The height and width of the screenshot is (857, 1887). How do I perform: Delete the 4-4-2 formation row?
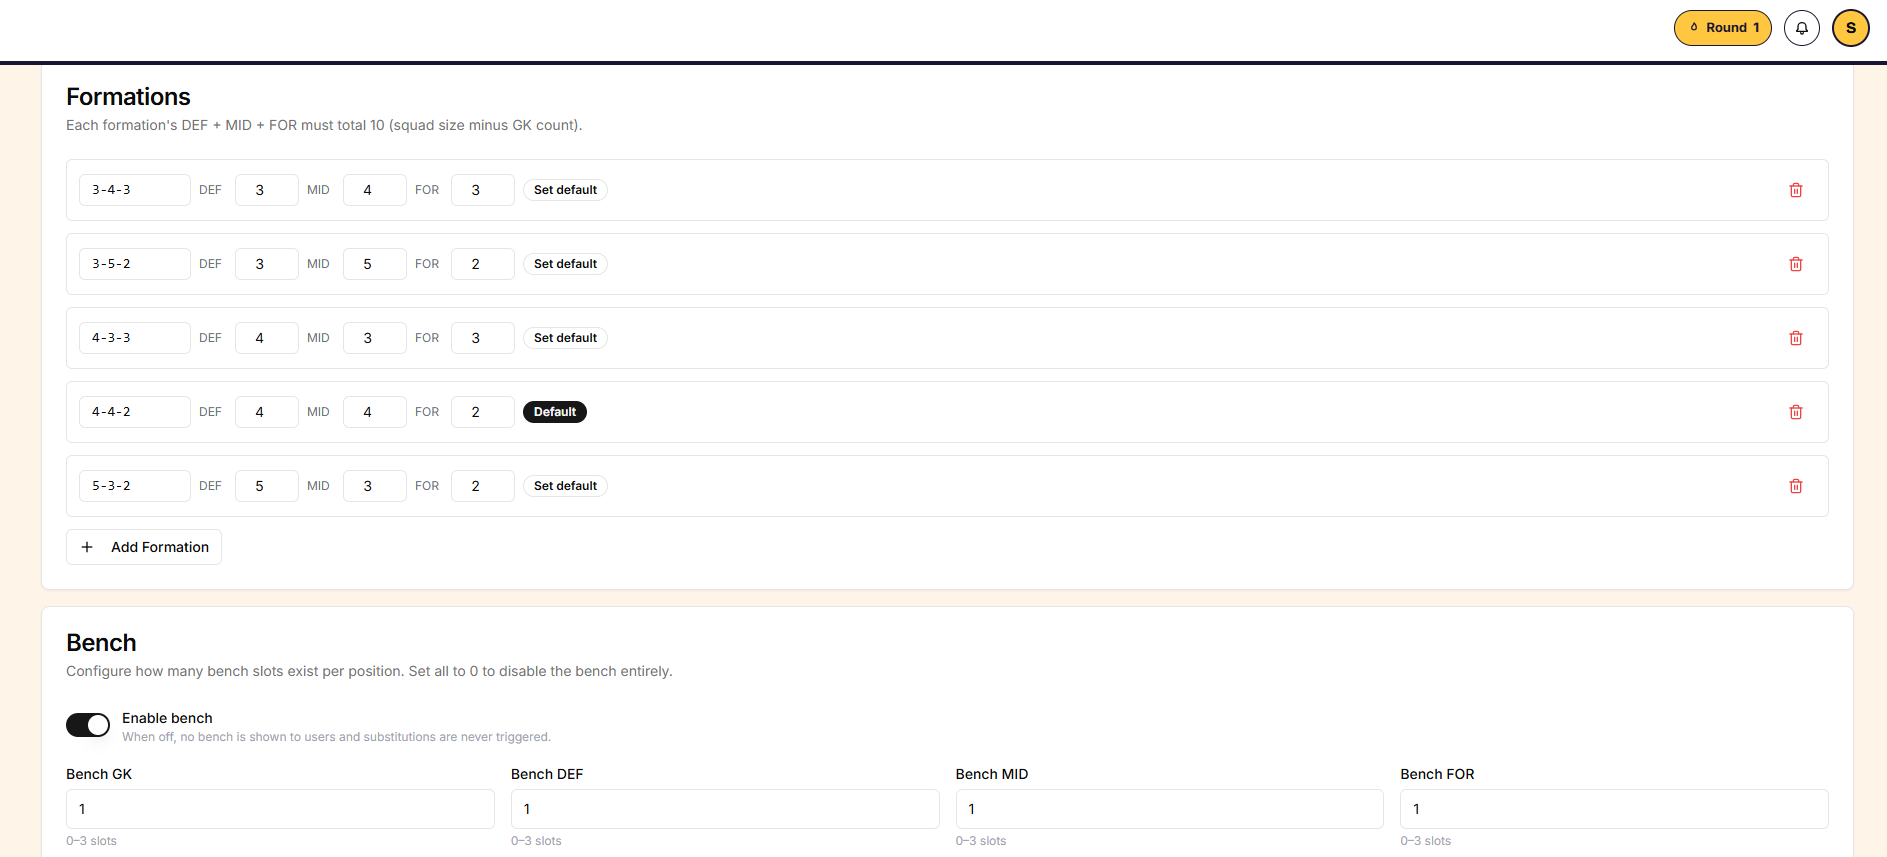click(1795, 412)
